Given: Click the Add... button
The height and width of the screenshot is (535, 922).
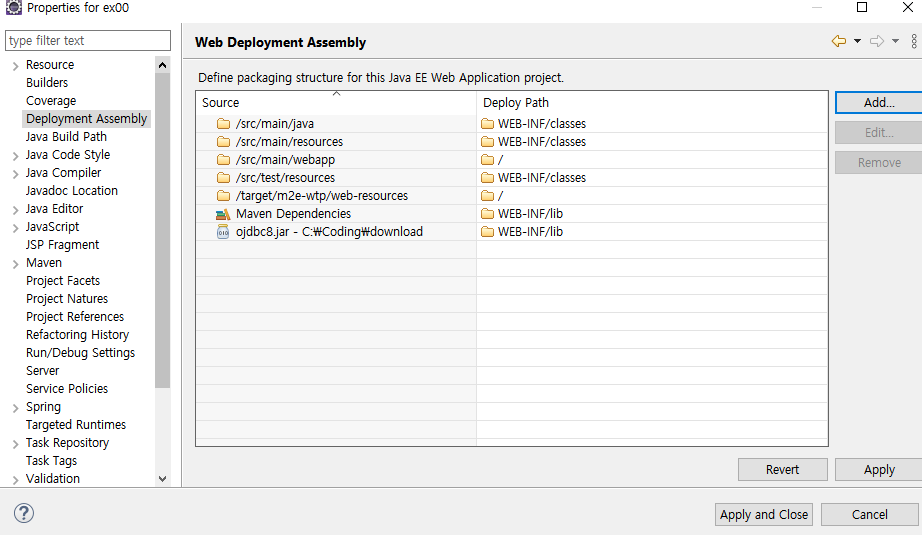Looking at the screenshot, I should click(x=878, y=102).
